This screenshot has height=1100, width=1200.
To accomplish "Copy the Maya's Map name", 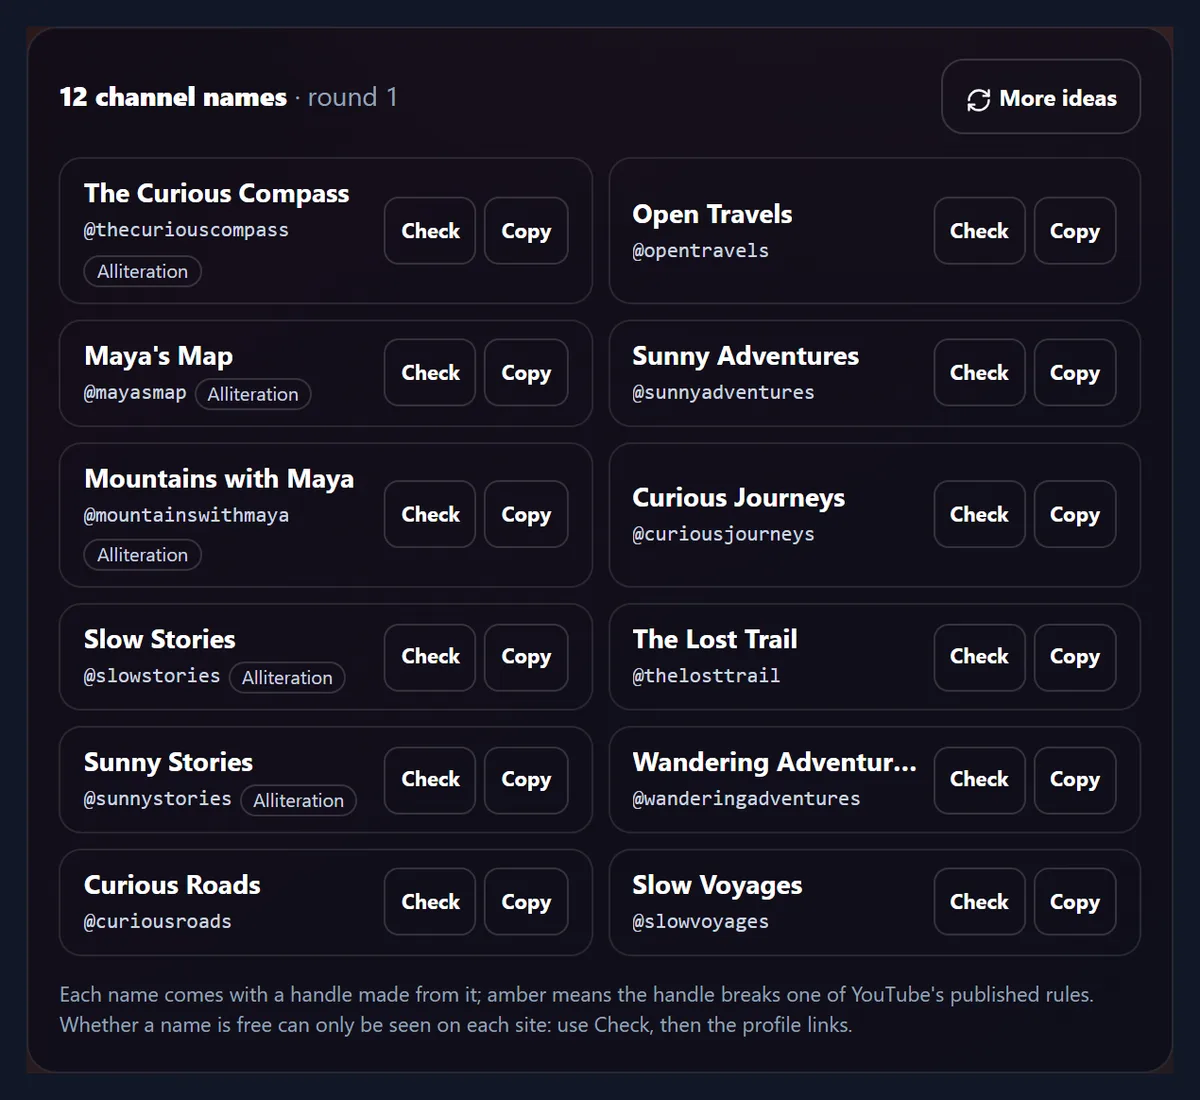I will (526, 373).
